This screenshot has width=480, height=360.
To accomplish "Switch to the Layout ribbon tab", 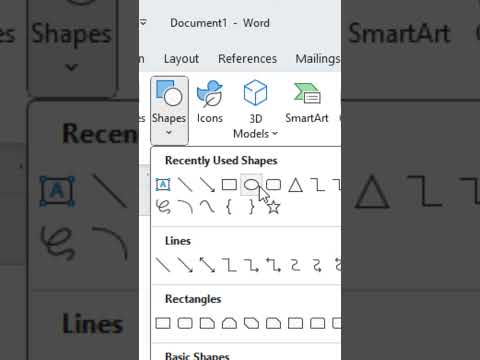I will coord(181,59).
